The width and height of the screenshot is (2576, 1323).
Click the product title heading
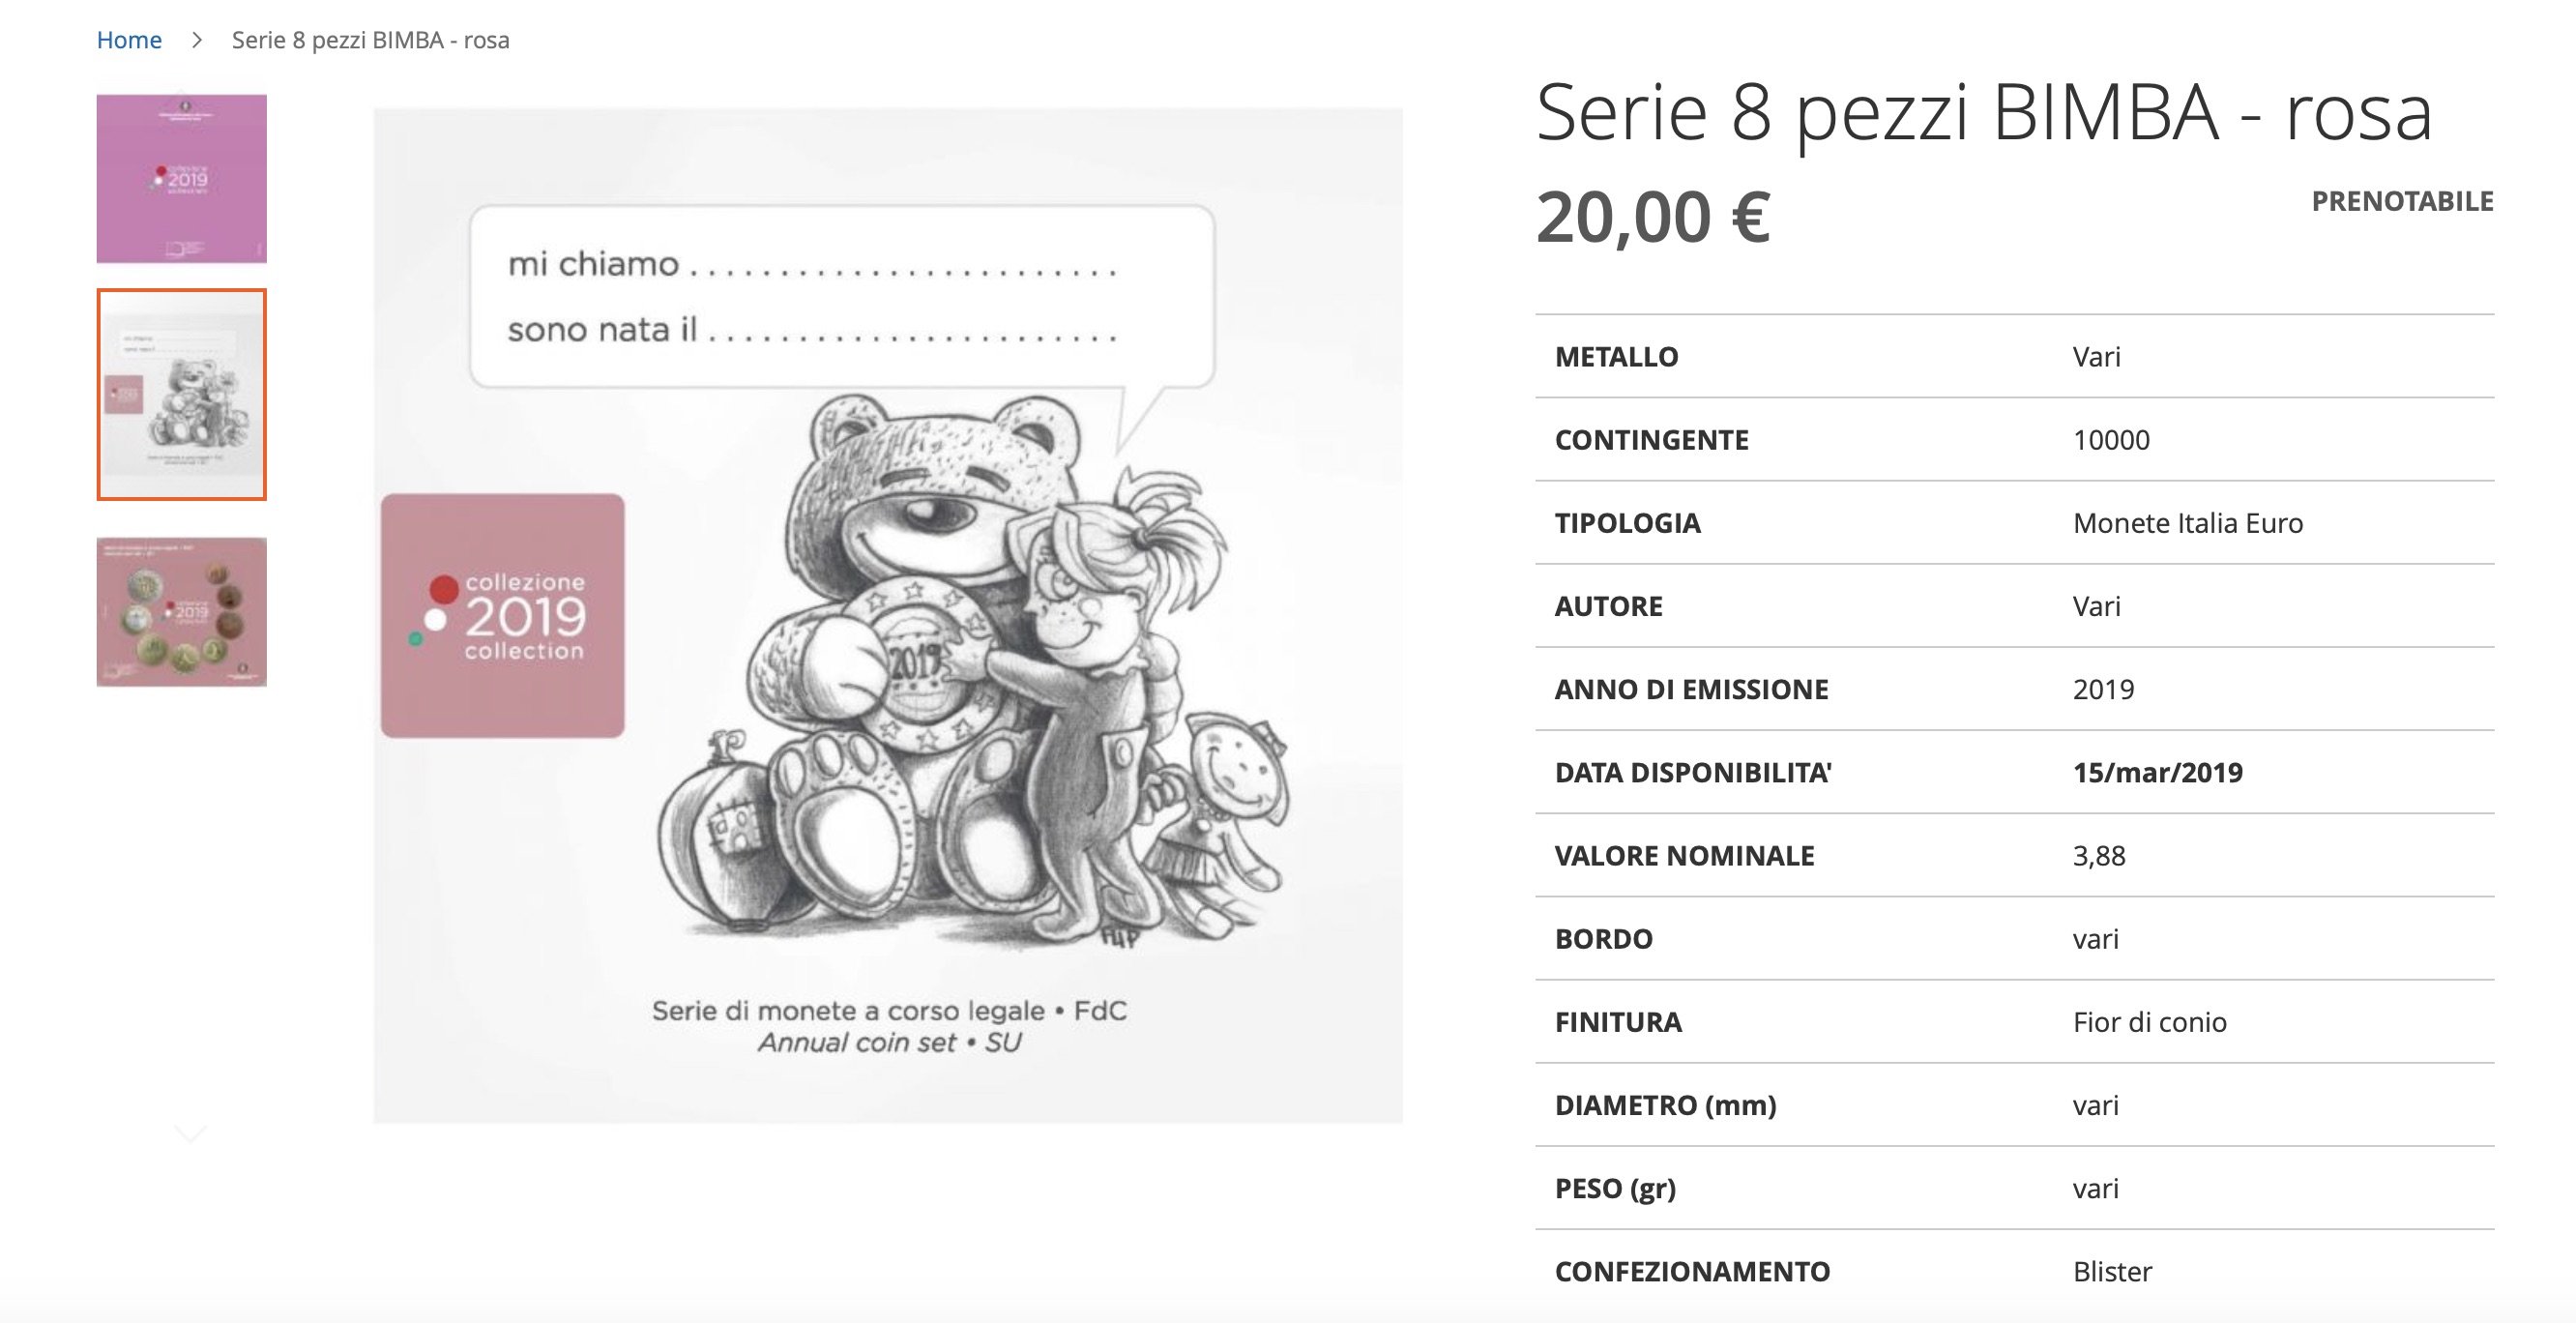[1983, 113]
